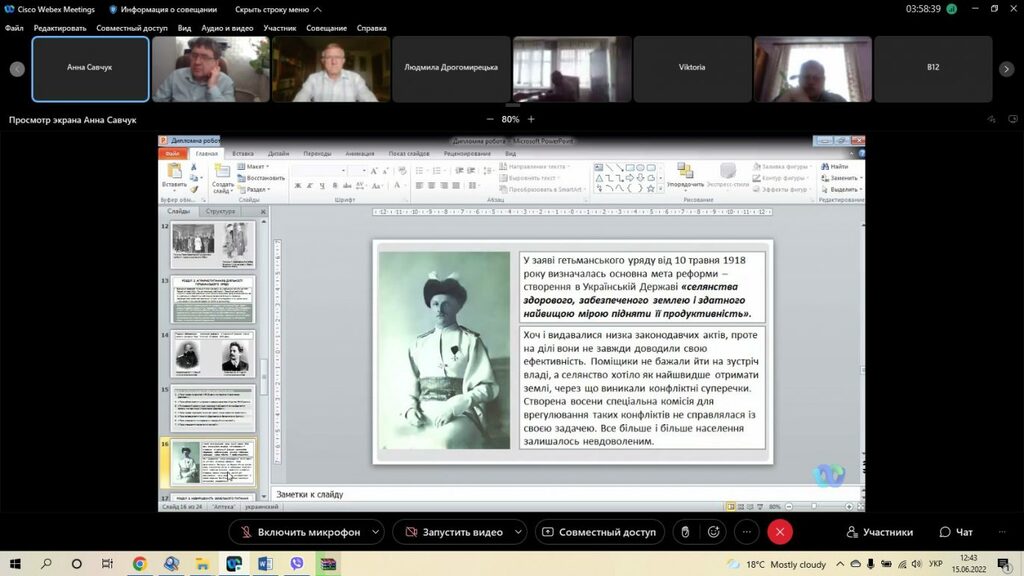
Task: Click Информация о совещании icon
Action: point(113,9)
